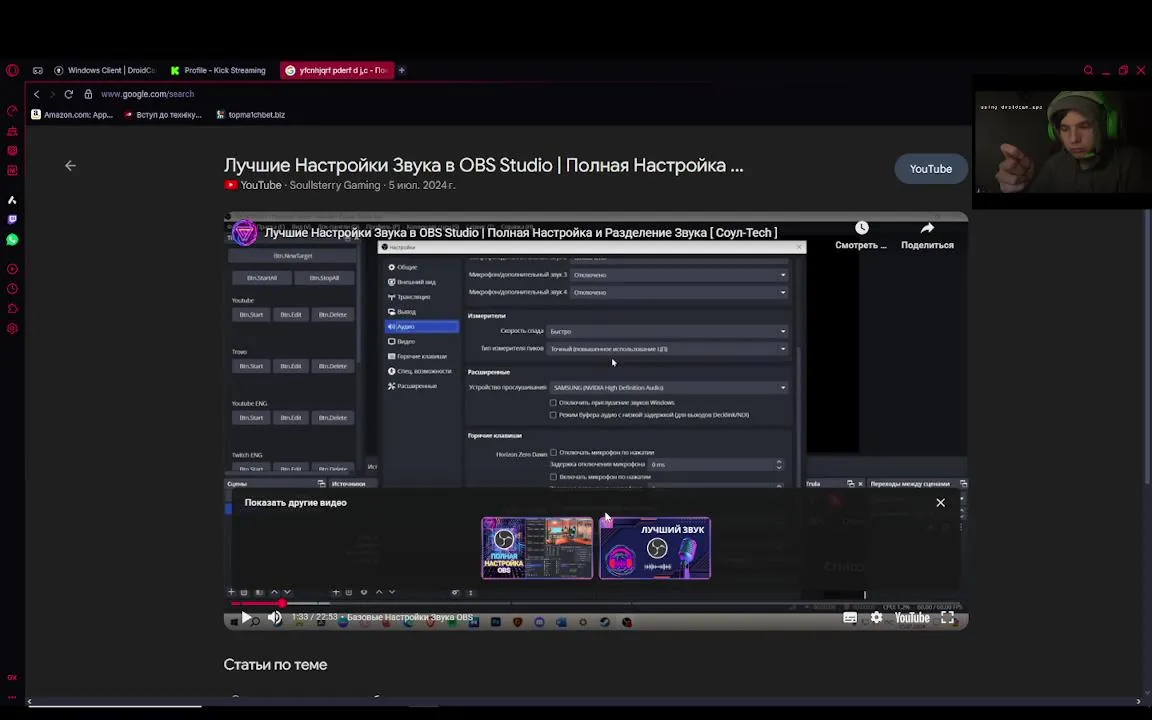
Task: Open GX Cleaner broom icon in sidebar
Action: click(12, 132)
